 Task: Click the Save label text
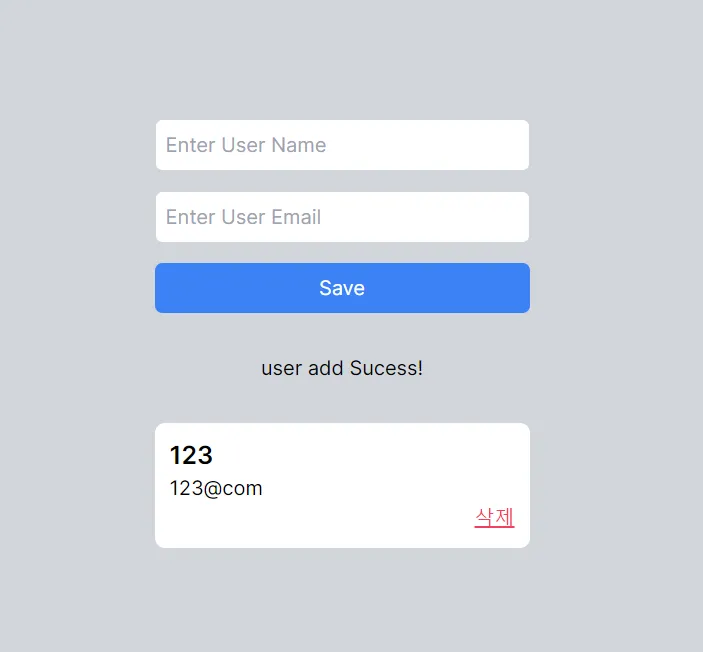pos(342,288)
